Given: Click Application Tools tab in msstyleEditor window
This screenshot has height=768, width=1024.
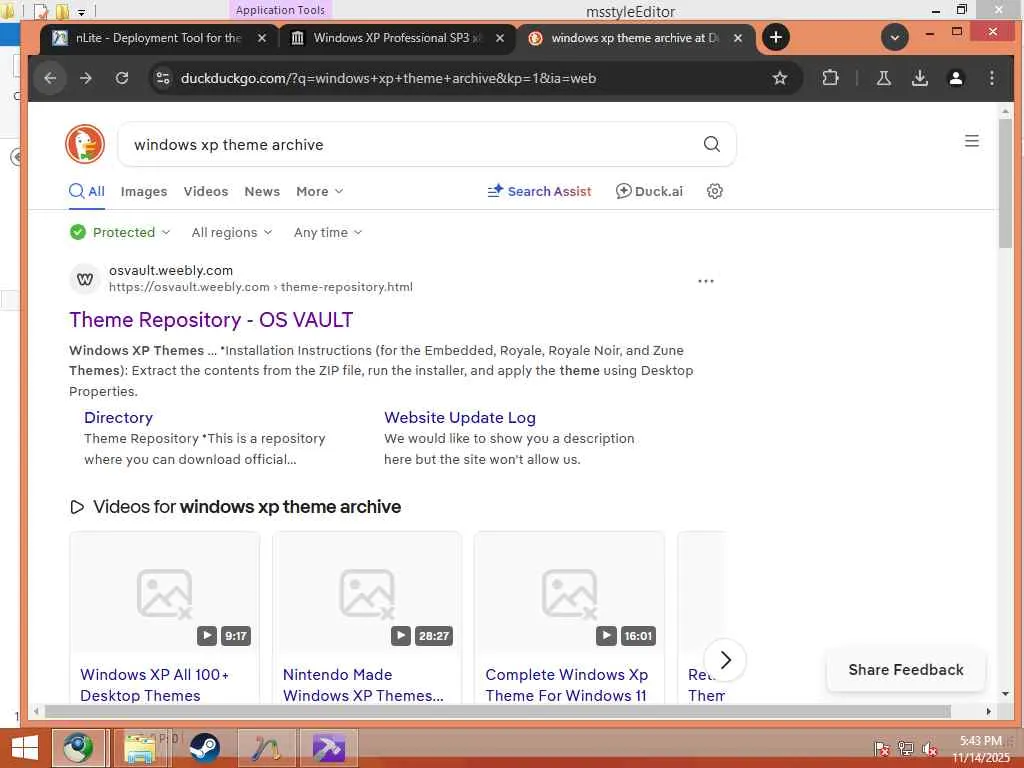Looking at the screenshot, I should tap(280, 10).
